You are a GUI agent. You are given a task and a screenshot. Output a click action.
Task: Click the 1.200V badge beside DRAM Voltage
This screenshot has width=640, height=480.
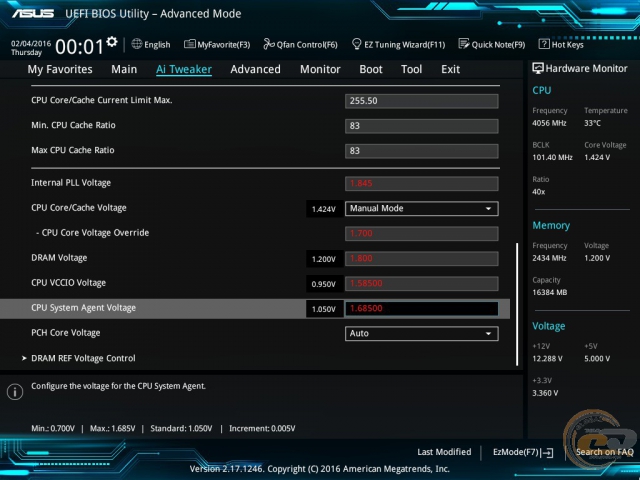click(x=324, y=259)
